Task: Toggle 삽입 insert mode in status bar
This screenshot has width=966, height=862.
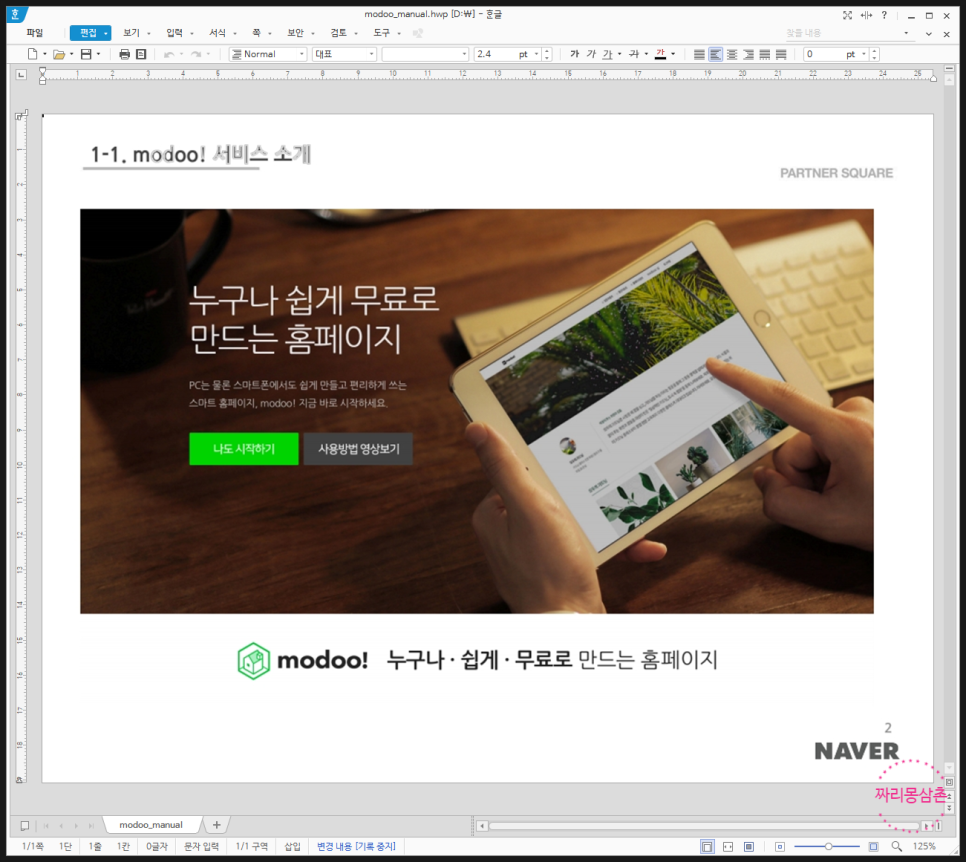Action: click(292, 847)
